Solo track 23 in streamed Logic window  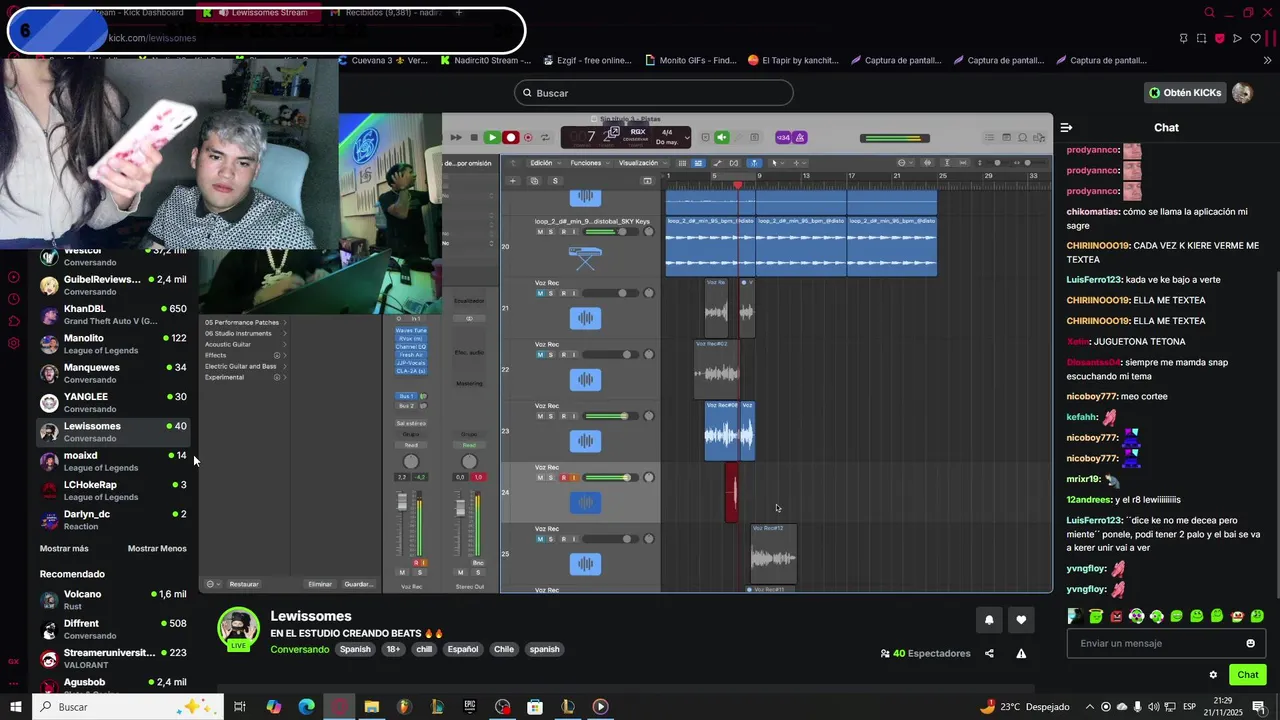click(552, 416)
